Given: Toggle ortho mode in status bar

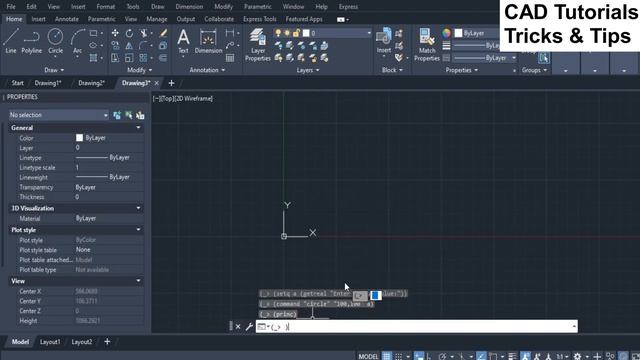Looking at the screenshot, I should click(429, 356).
